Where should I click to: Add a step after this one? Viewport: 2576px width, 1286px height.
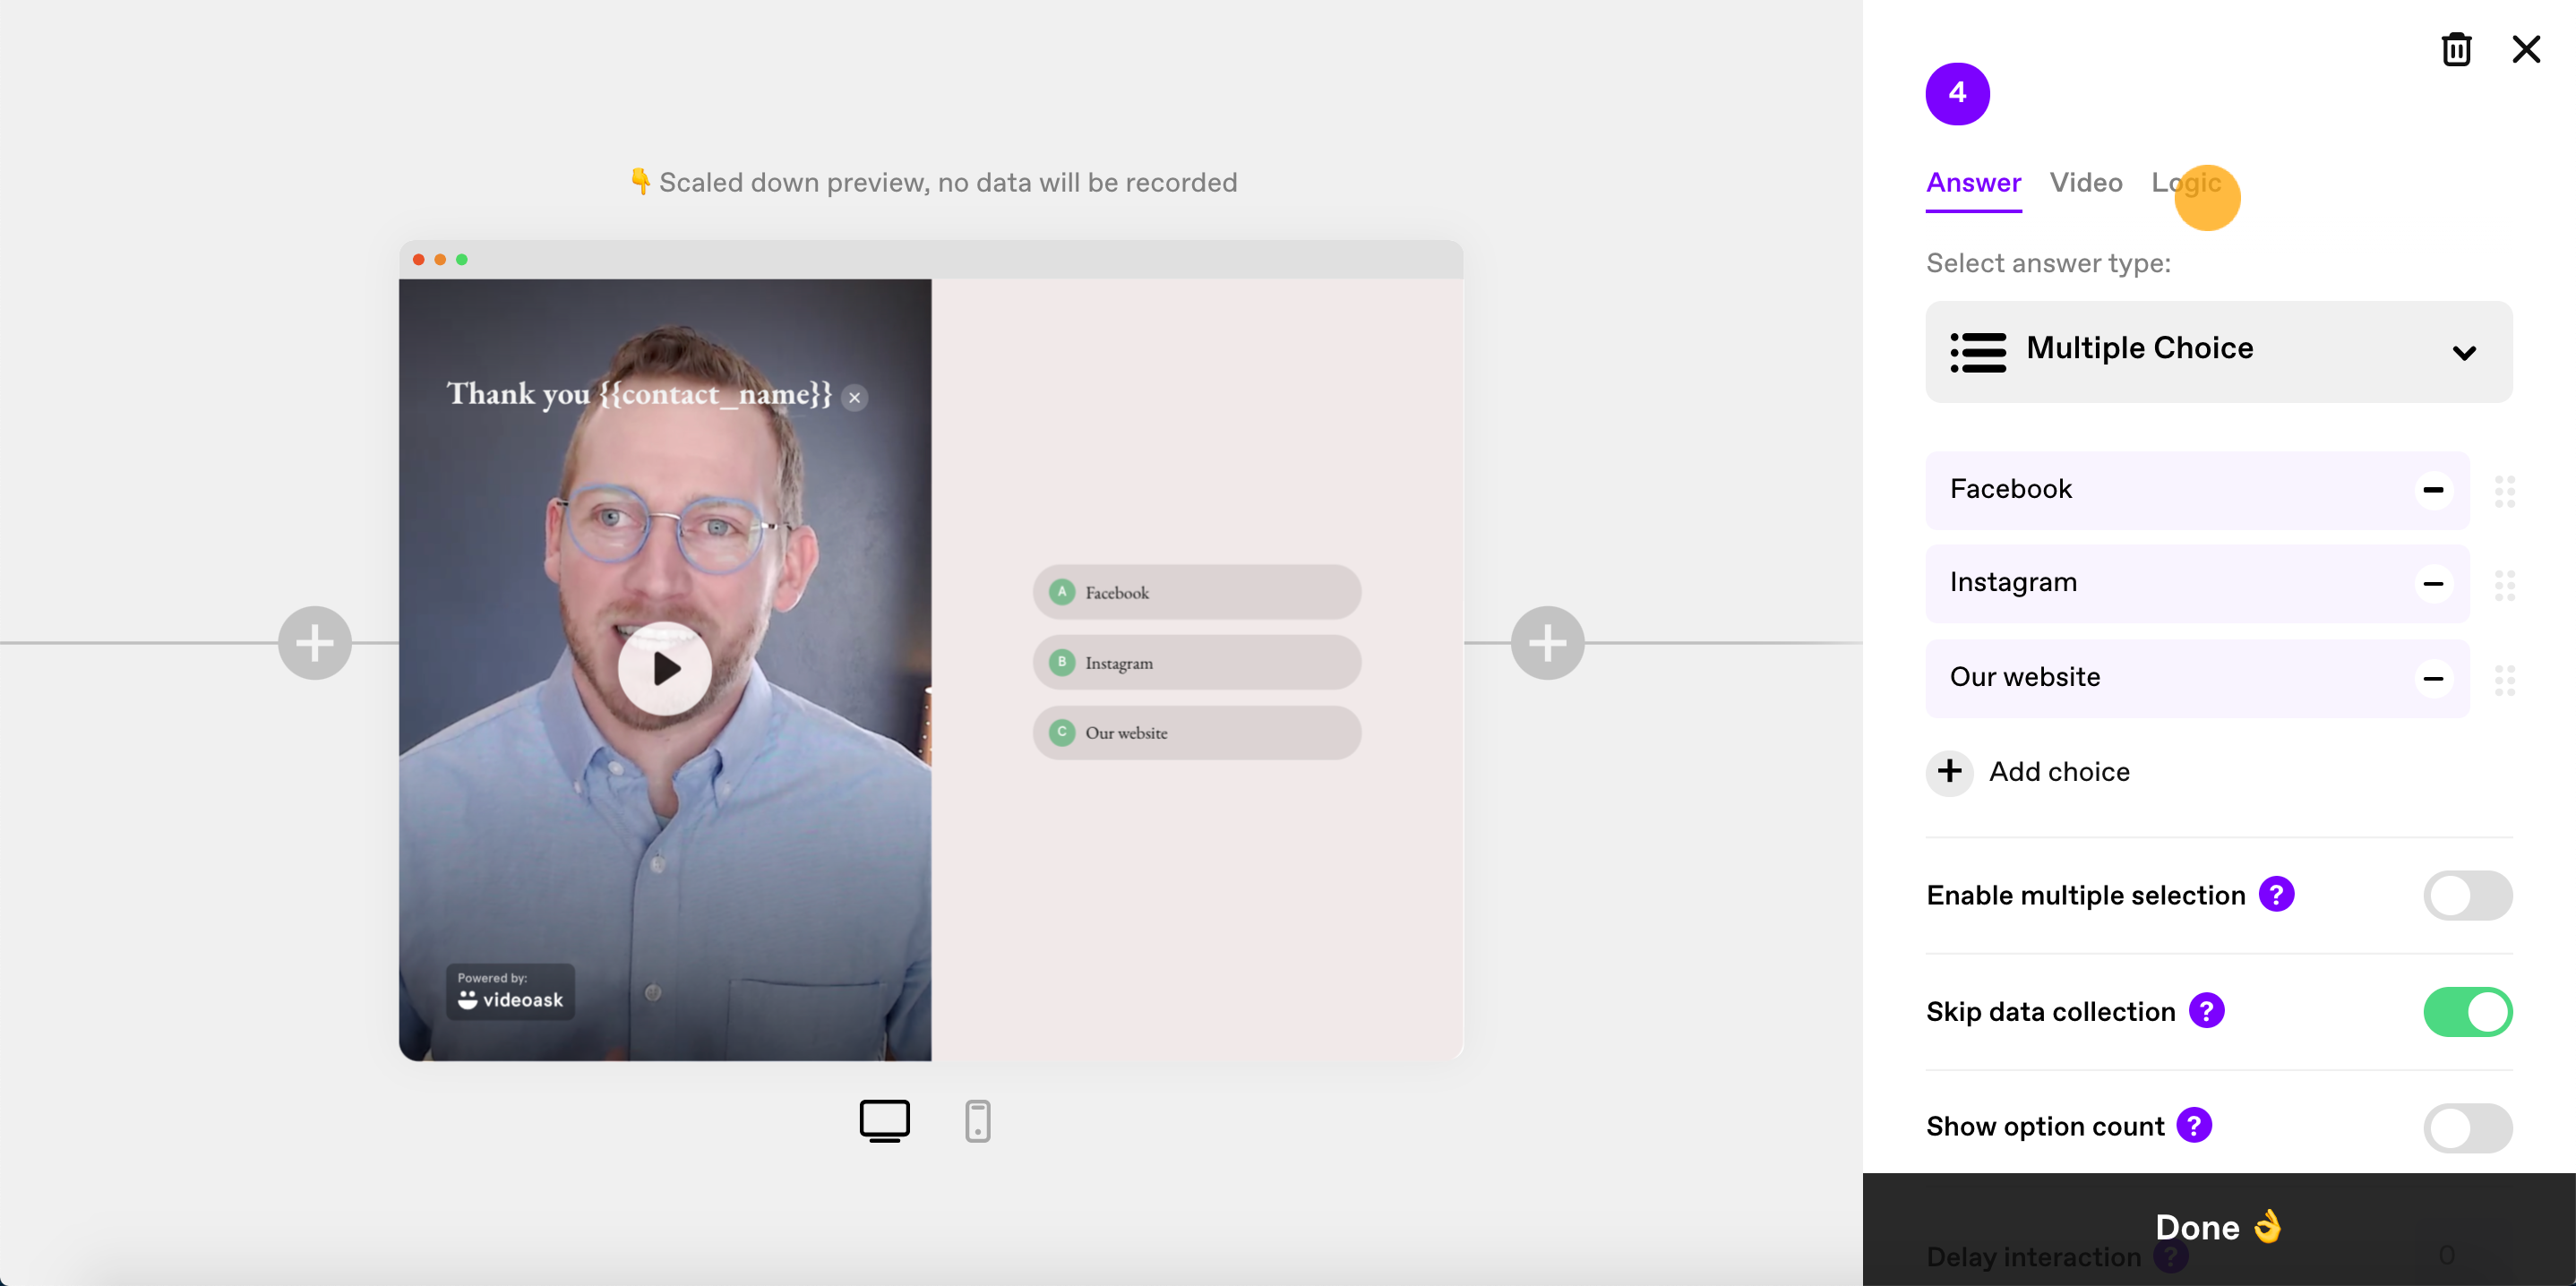1547,643
